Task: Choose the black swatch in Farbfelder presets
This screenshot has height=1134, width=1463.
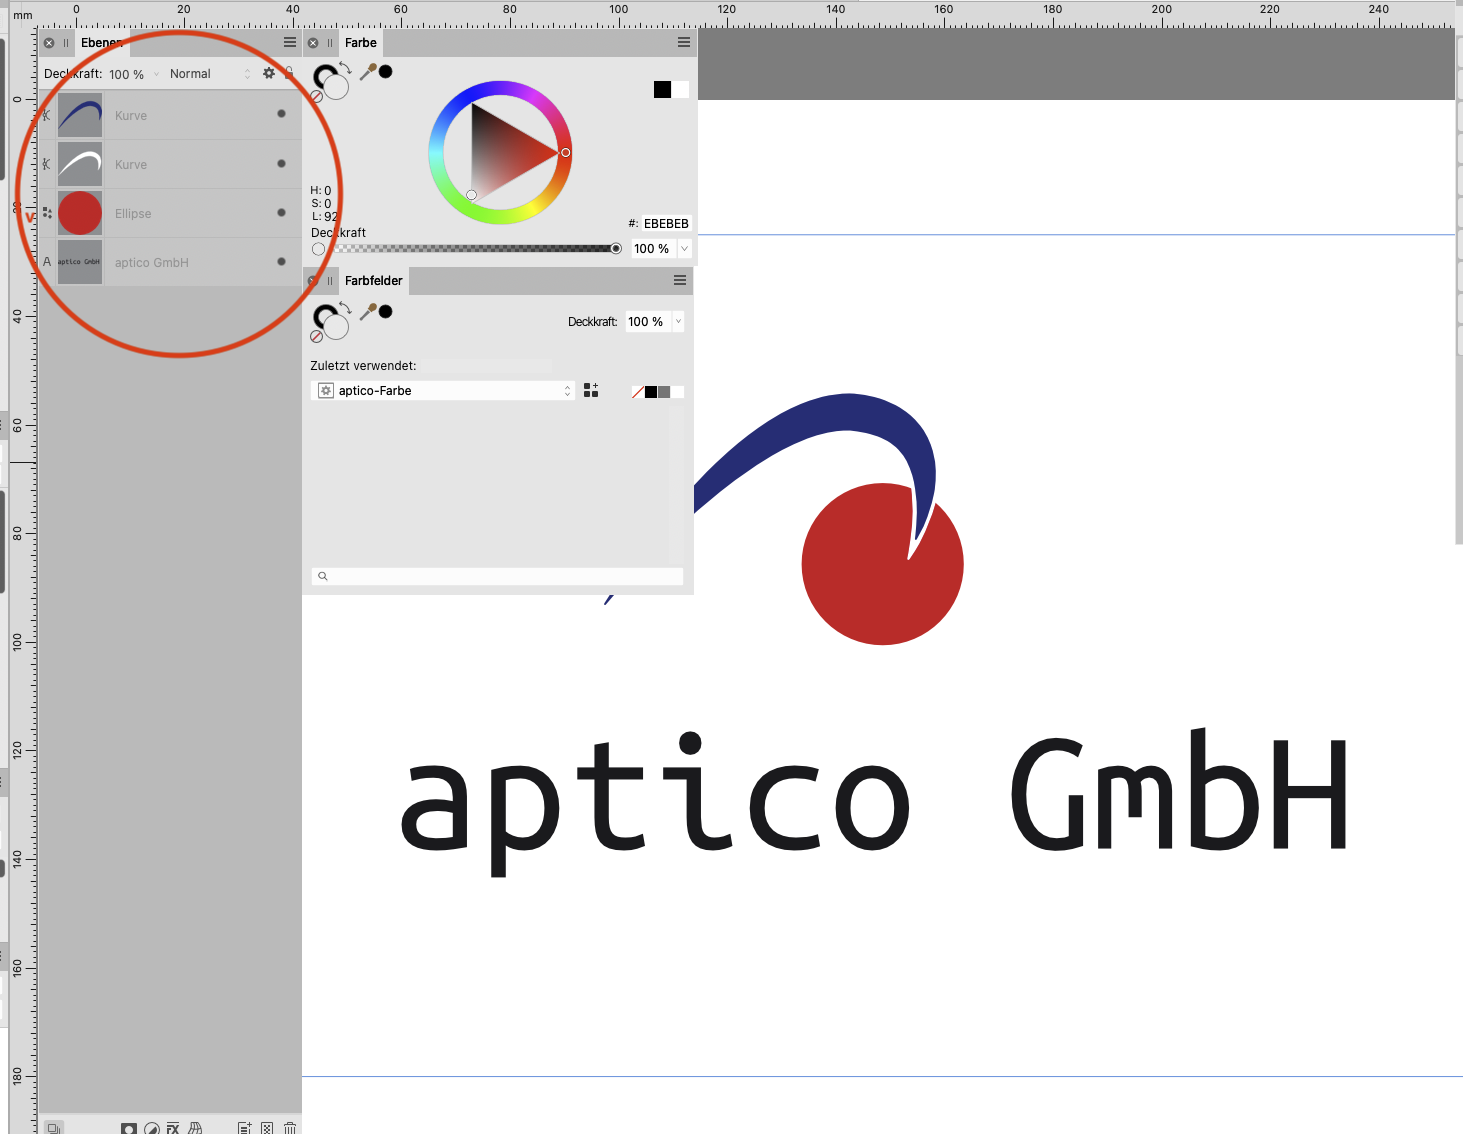Action: pyautogui.click(x=651, y=392)
